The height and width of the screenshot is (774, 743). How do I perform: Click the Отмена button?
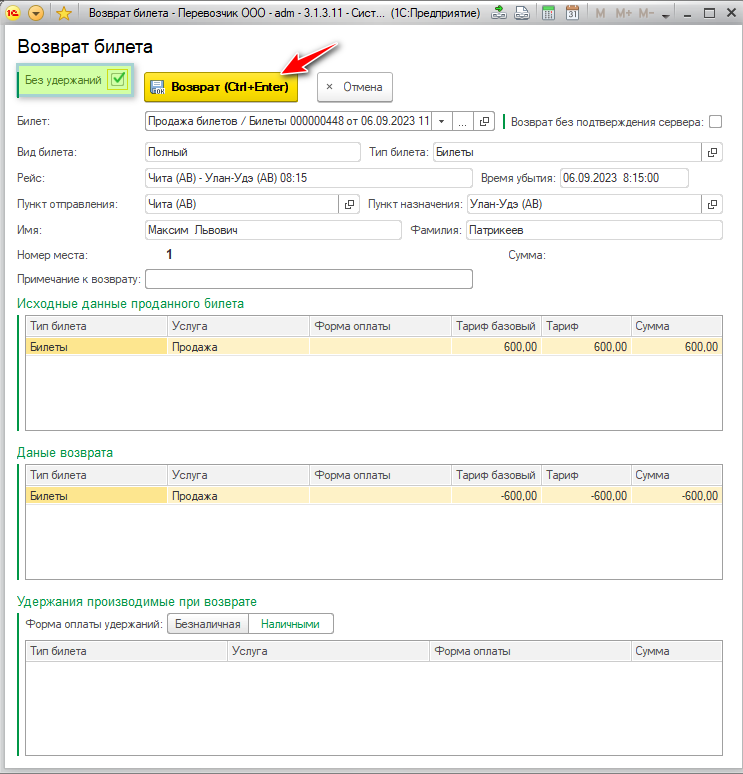click(355, 87)
